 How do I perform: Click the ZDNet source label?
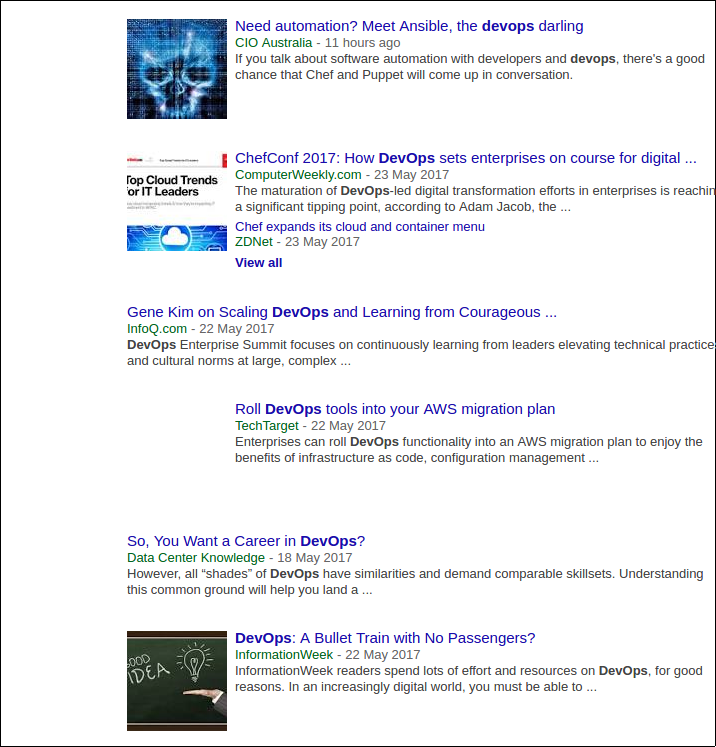click(254, 242)
